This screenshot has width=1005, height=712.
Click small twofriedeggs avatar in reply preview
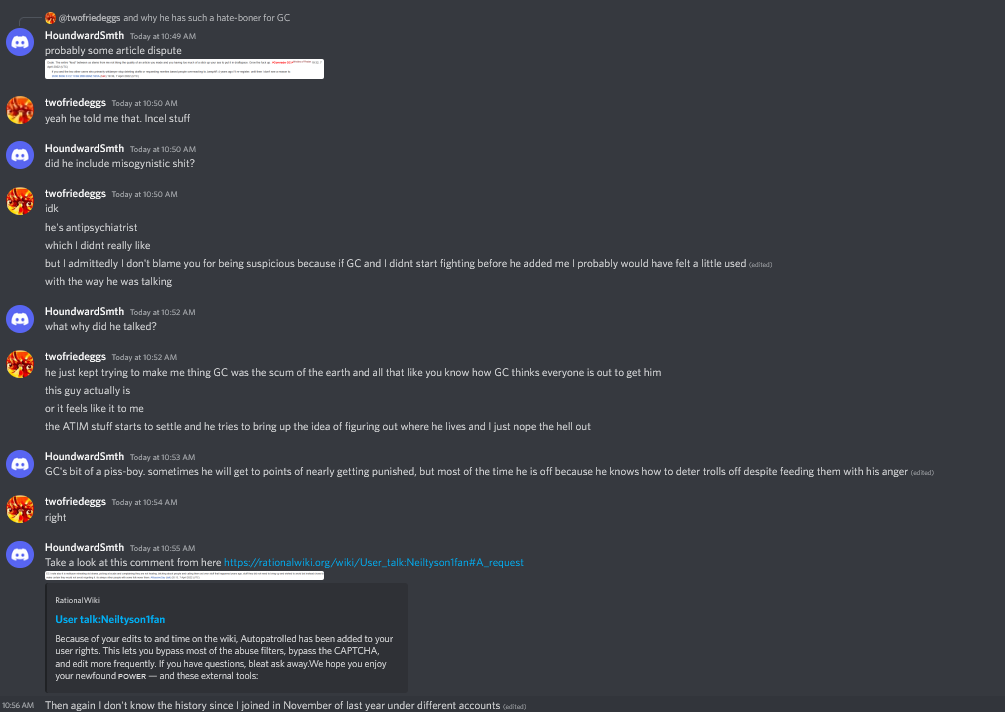click(x=51, y=18)
